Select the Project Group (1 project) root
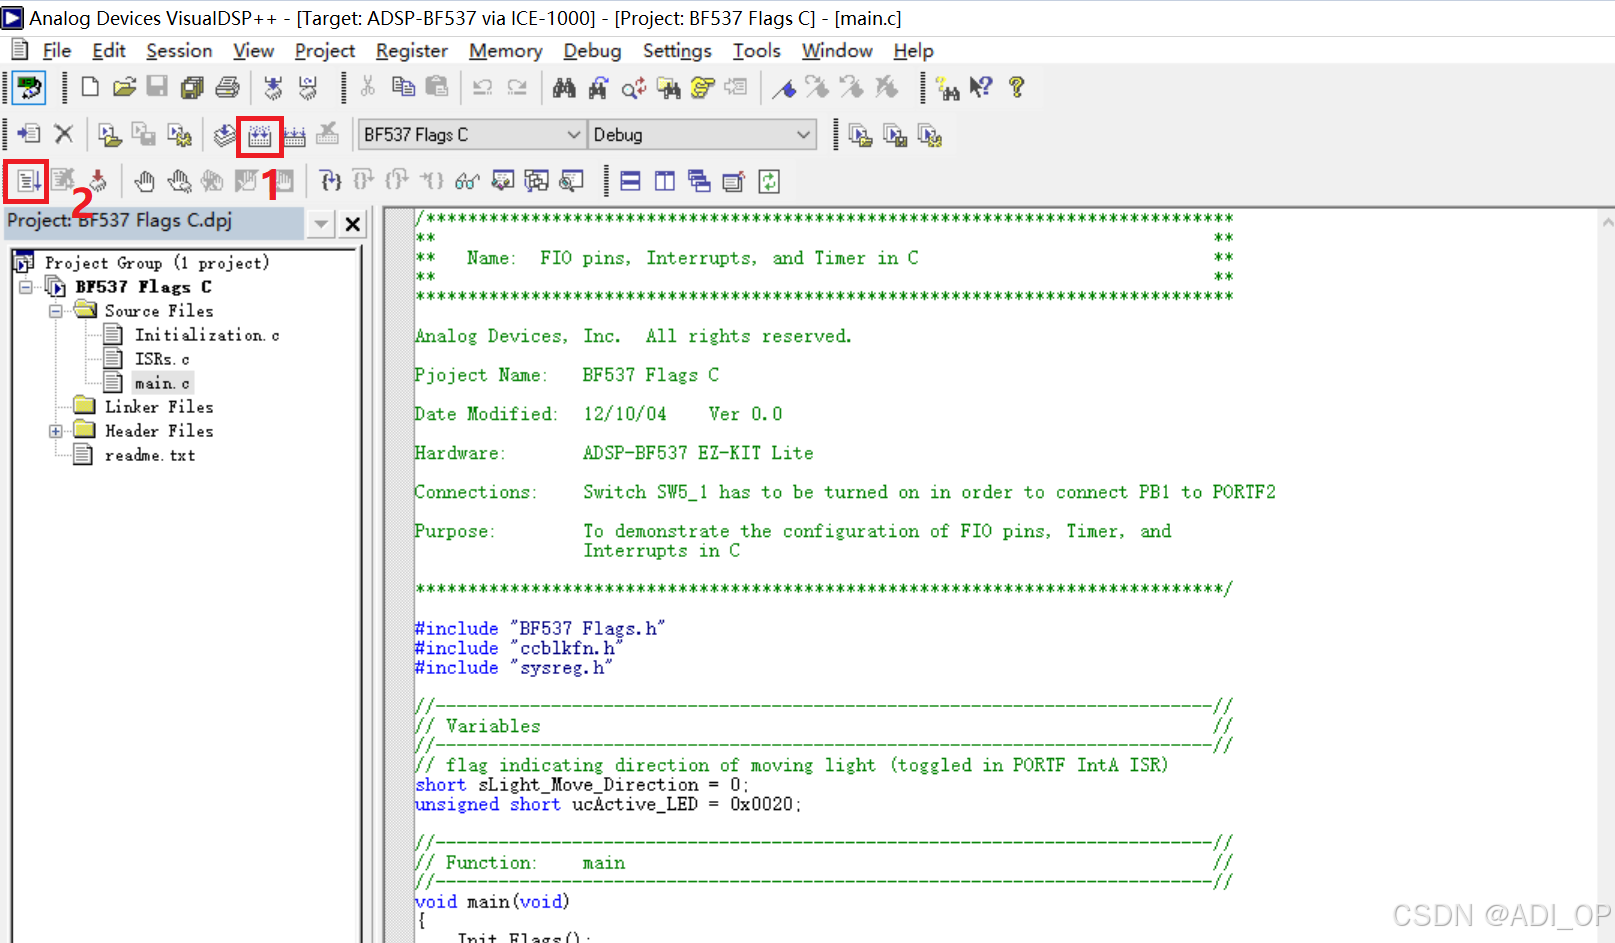Viewport: 1615px width, 943px height. [x=157, y=263]
